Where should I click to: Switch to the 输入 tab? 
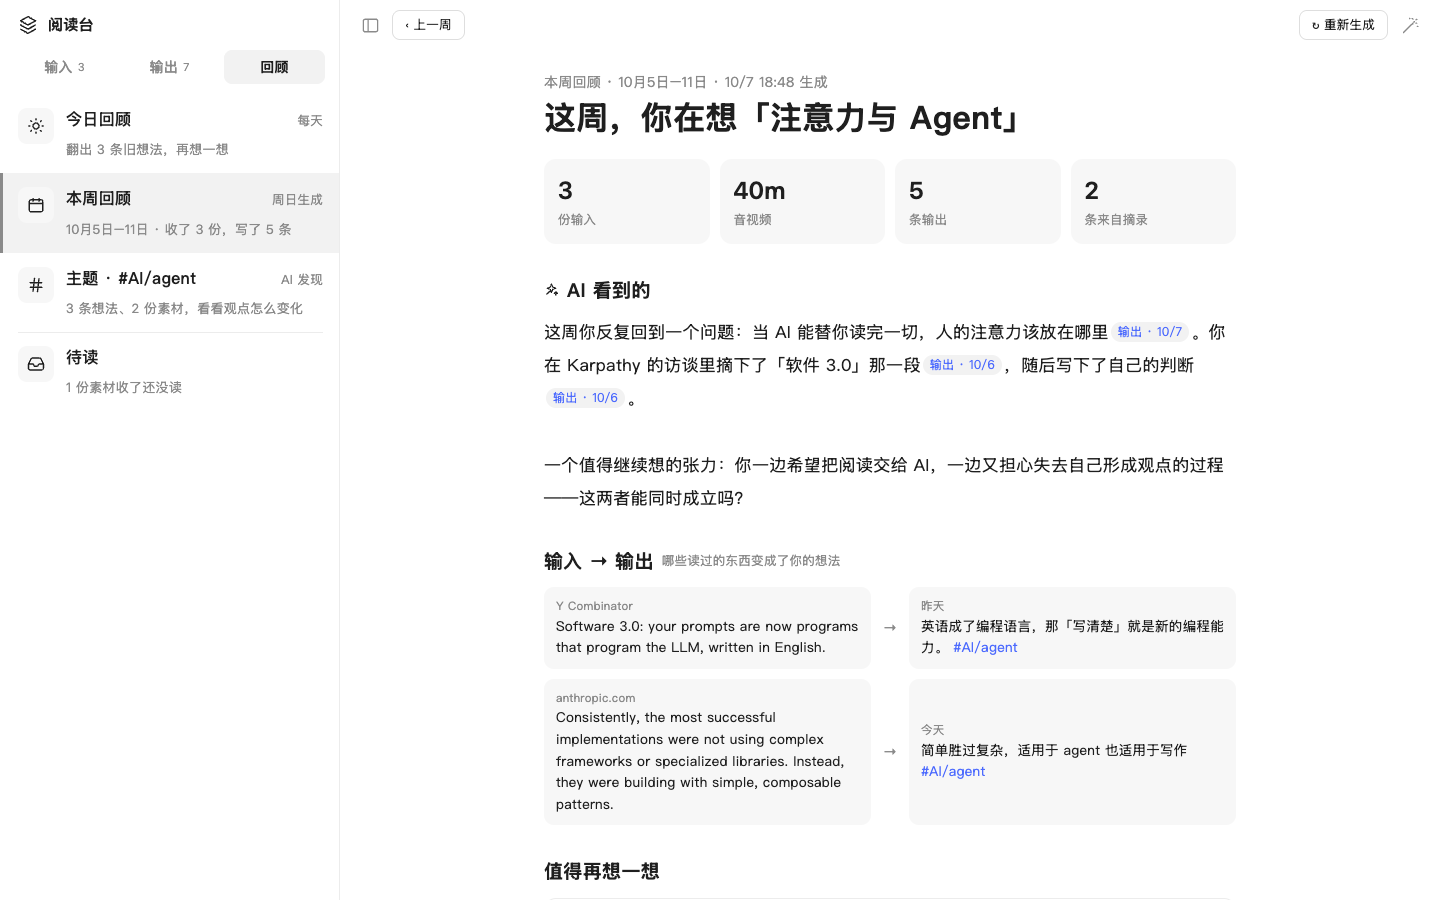(x=64, y=67)
